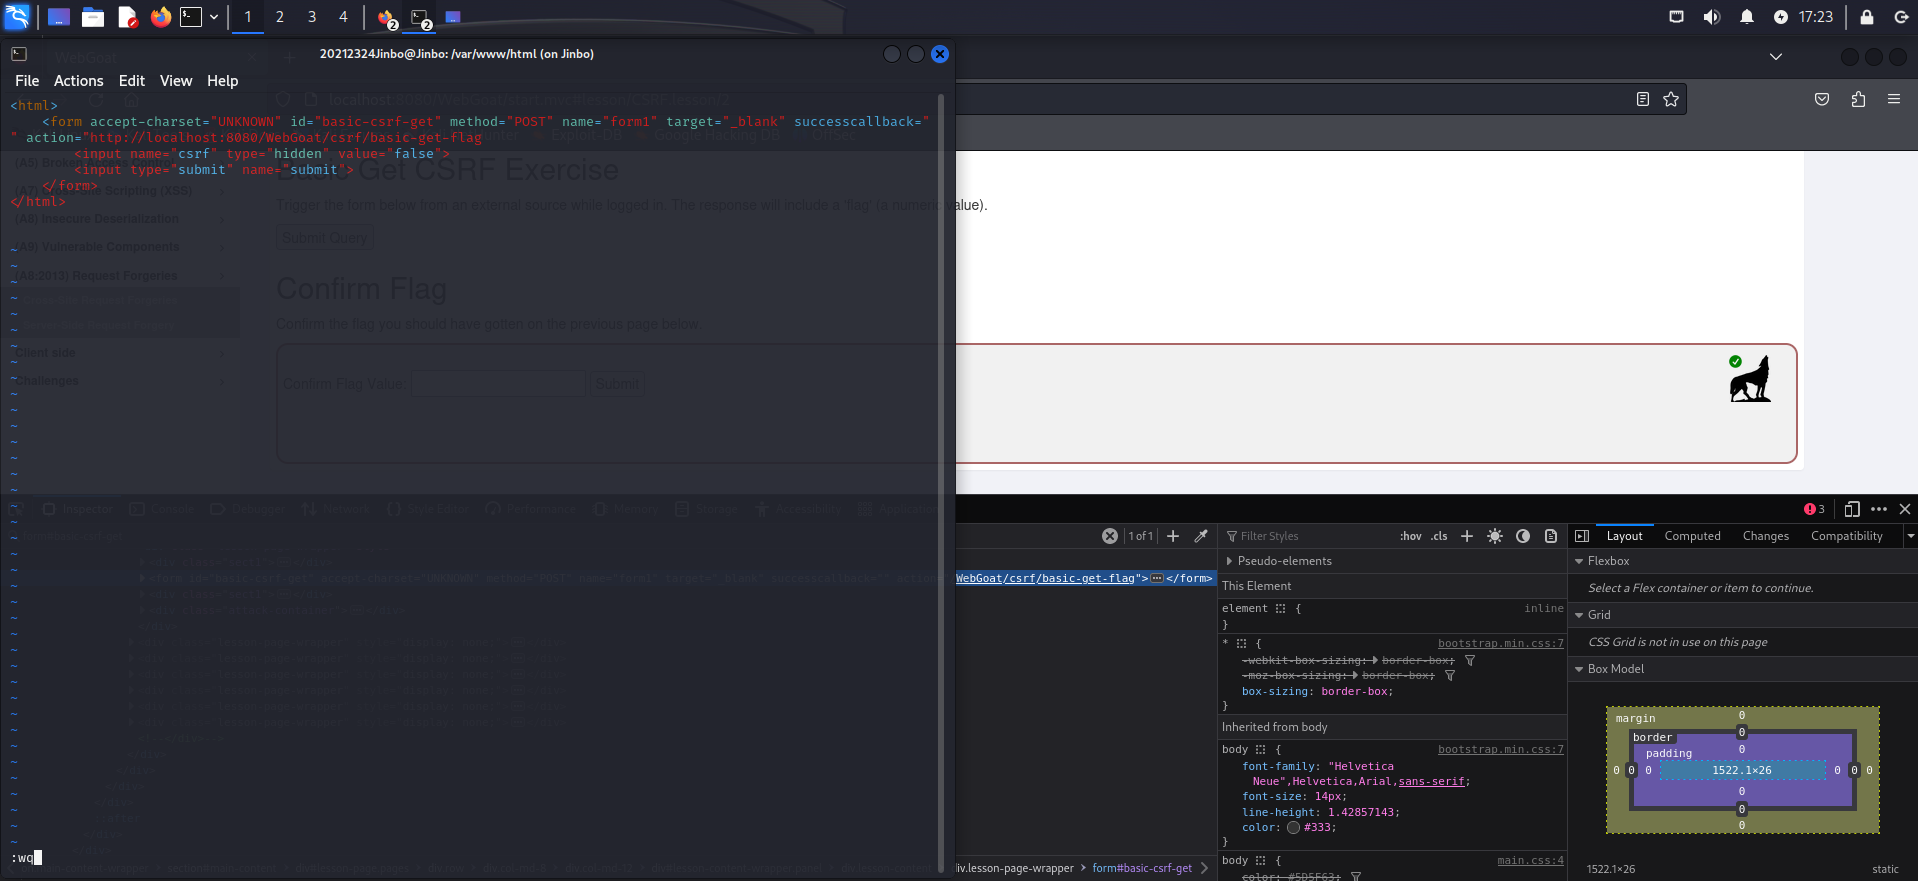Launch the text editor from the panel
Image resolution: width=1918 pixels, height=881 pixels.
click(127, 17)
